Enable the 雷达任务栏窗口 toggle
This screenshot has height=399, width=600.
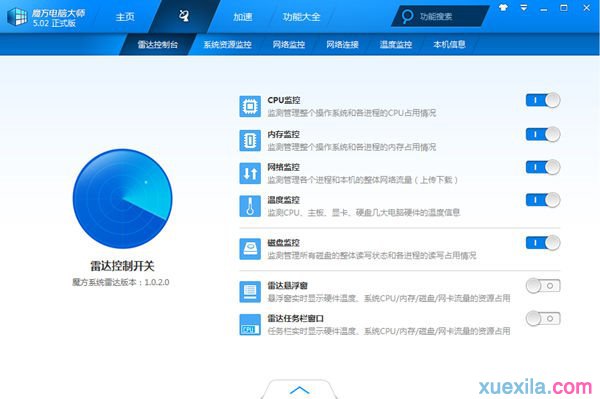(x=543, y=319)
